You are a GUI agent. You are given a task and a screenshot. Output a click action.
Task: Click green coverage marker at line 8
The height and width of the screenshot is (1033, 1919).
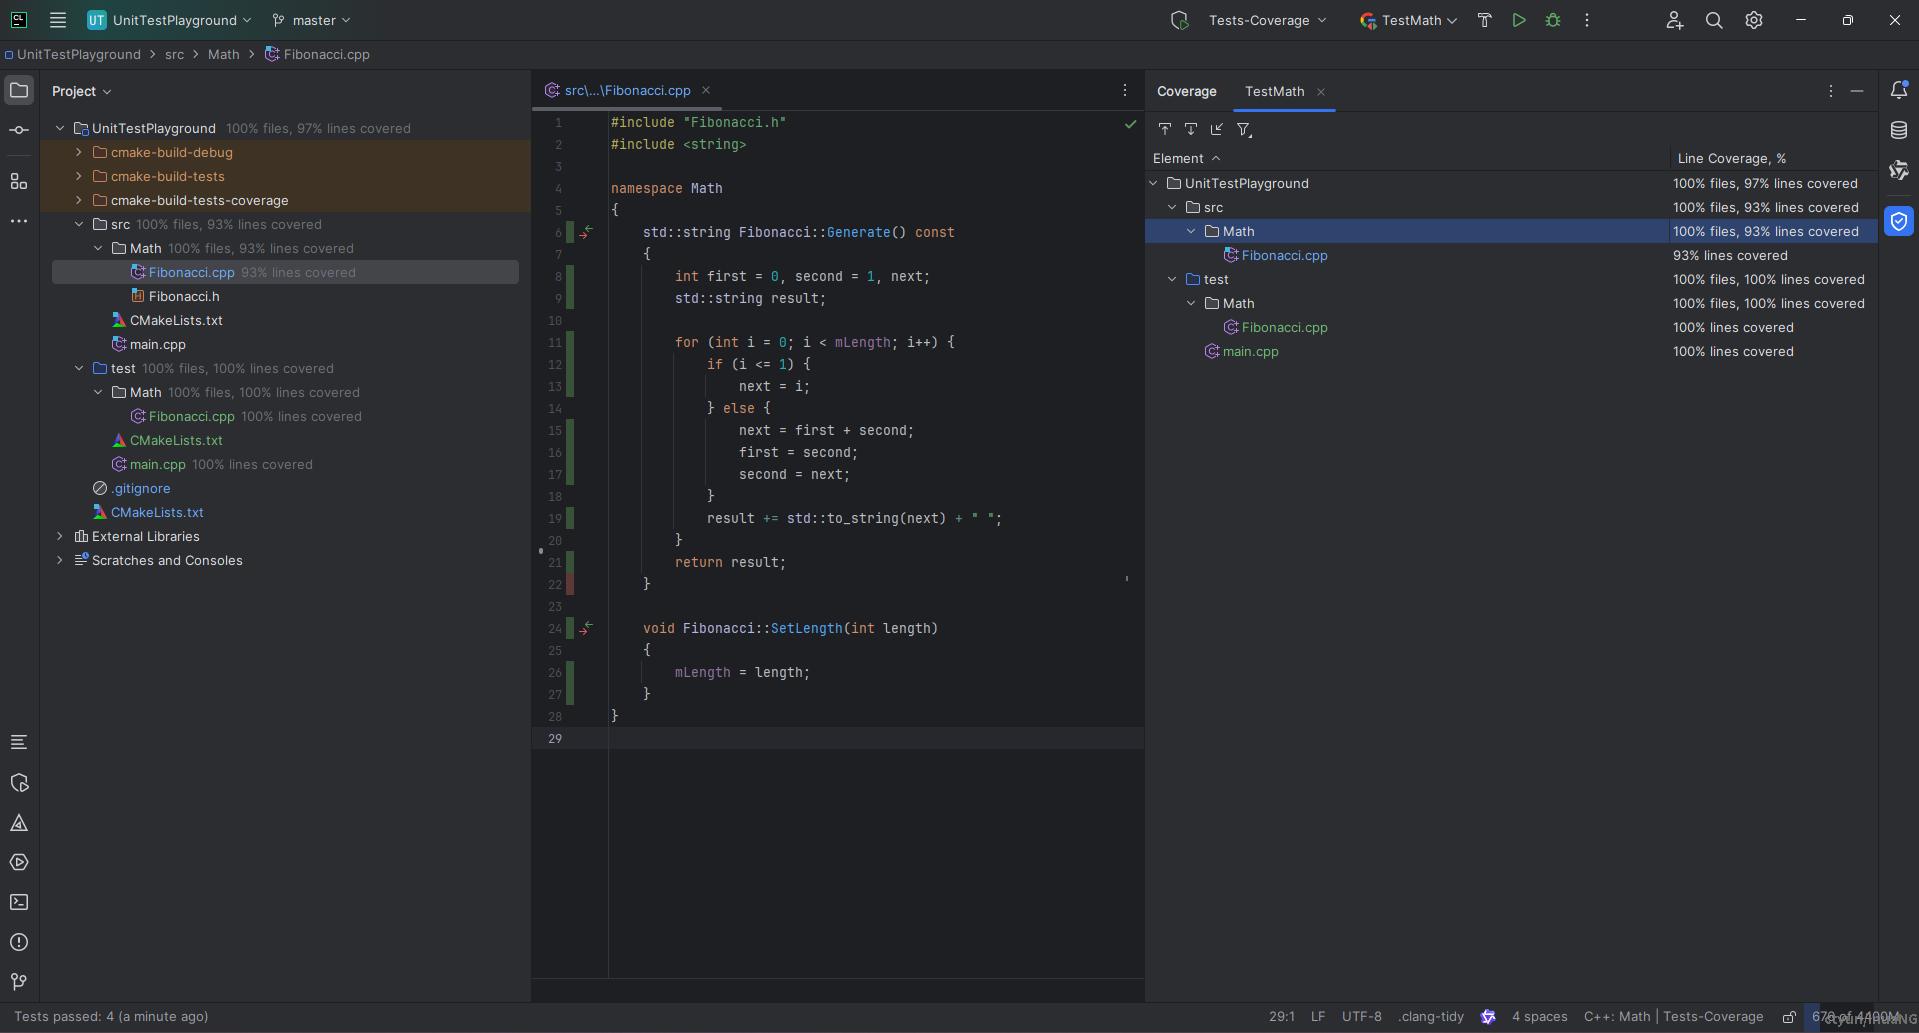(570, 276)
